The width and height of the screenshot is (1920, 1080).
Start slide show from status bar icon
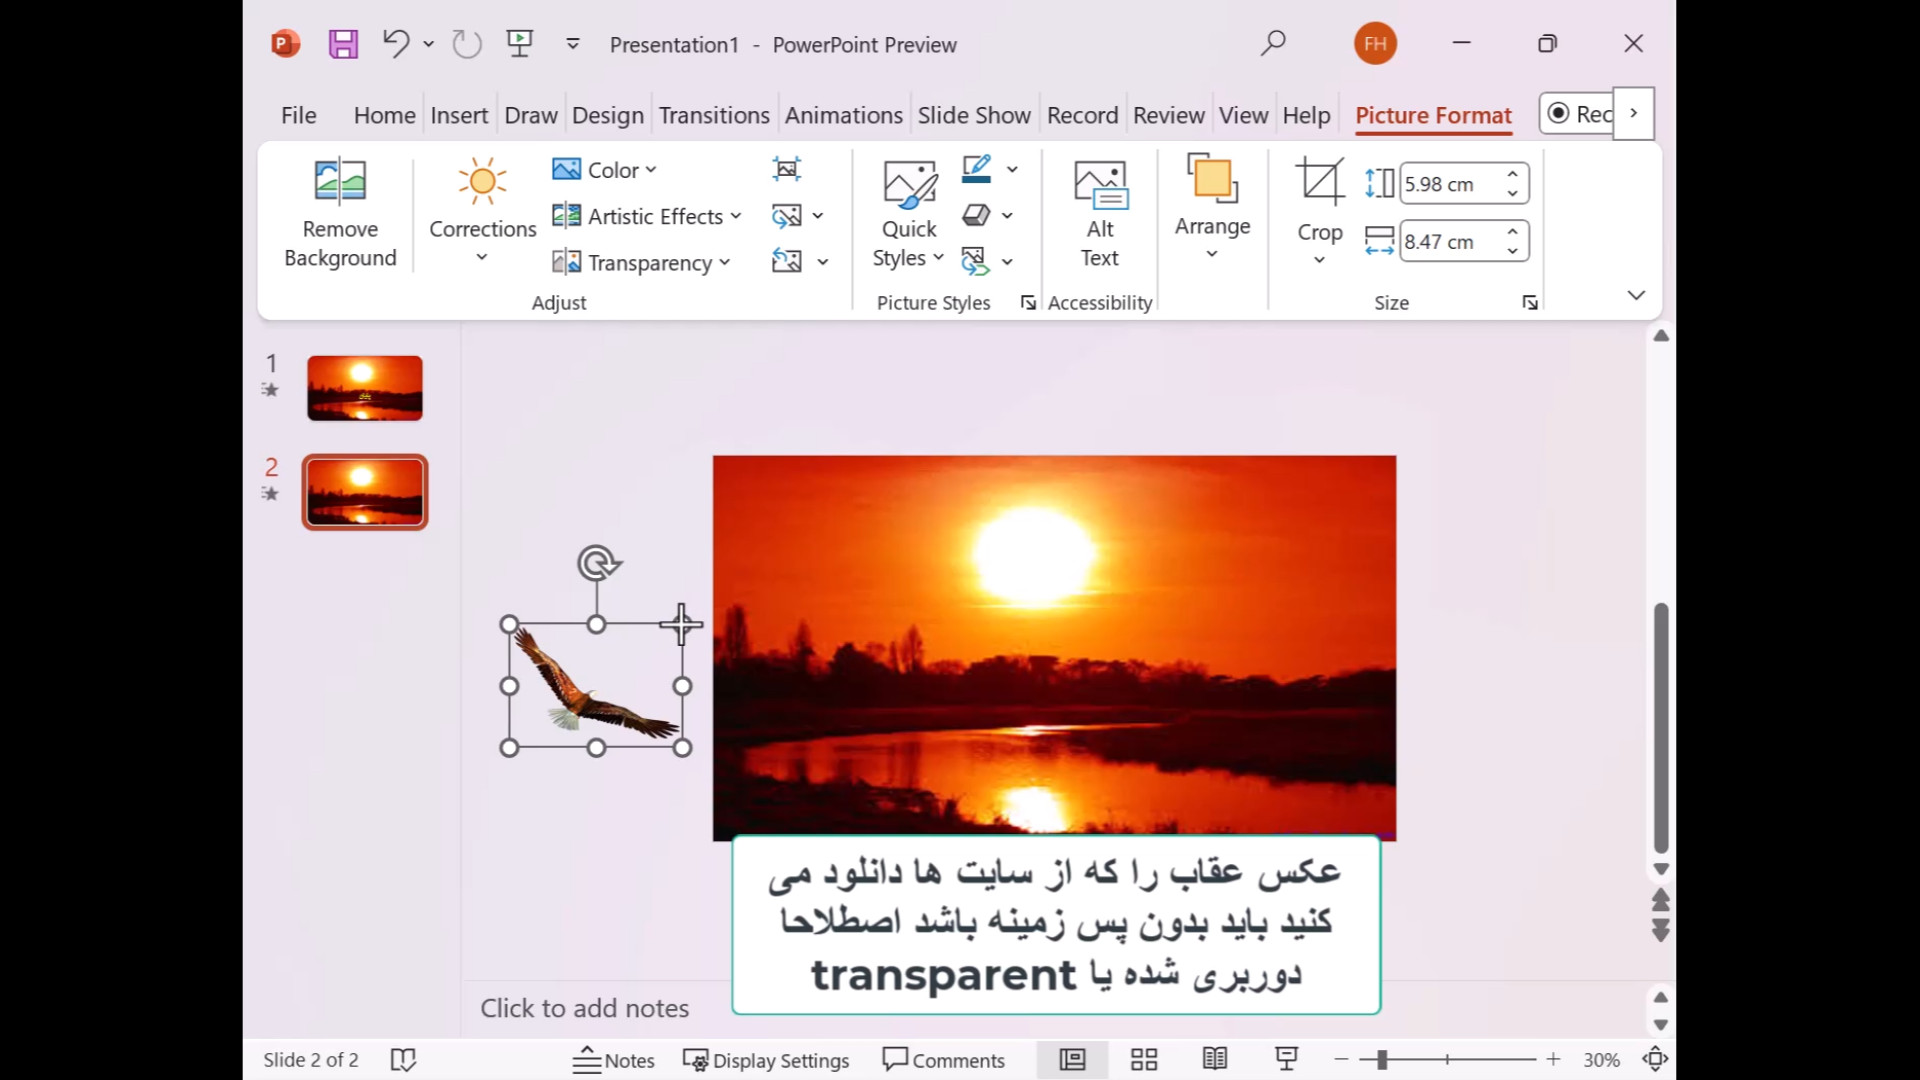click(1286, 1060)
